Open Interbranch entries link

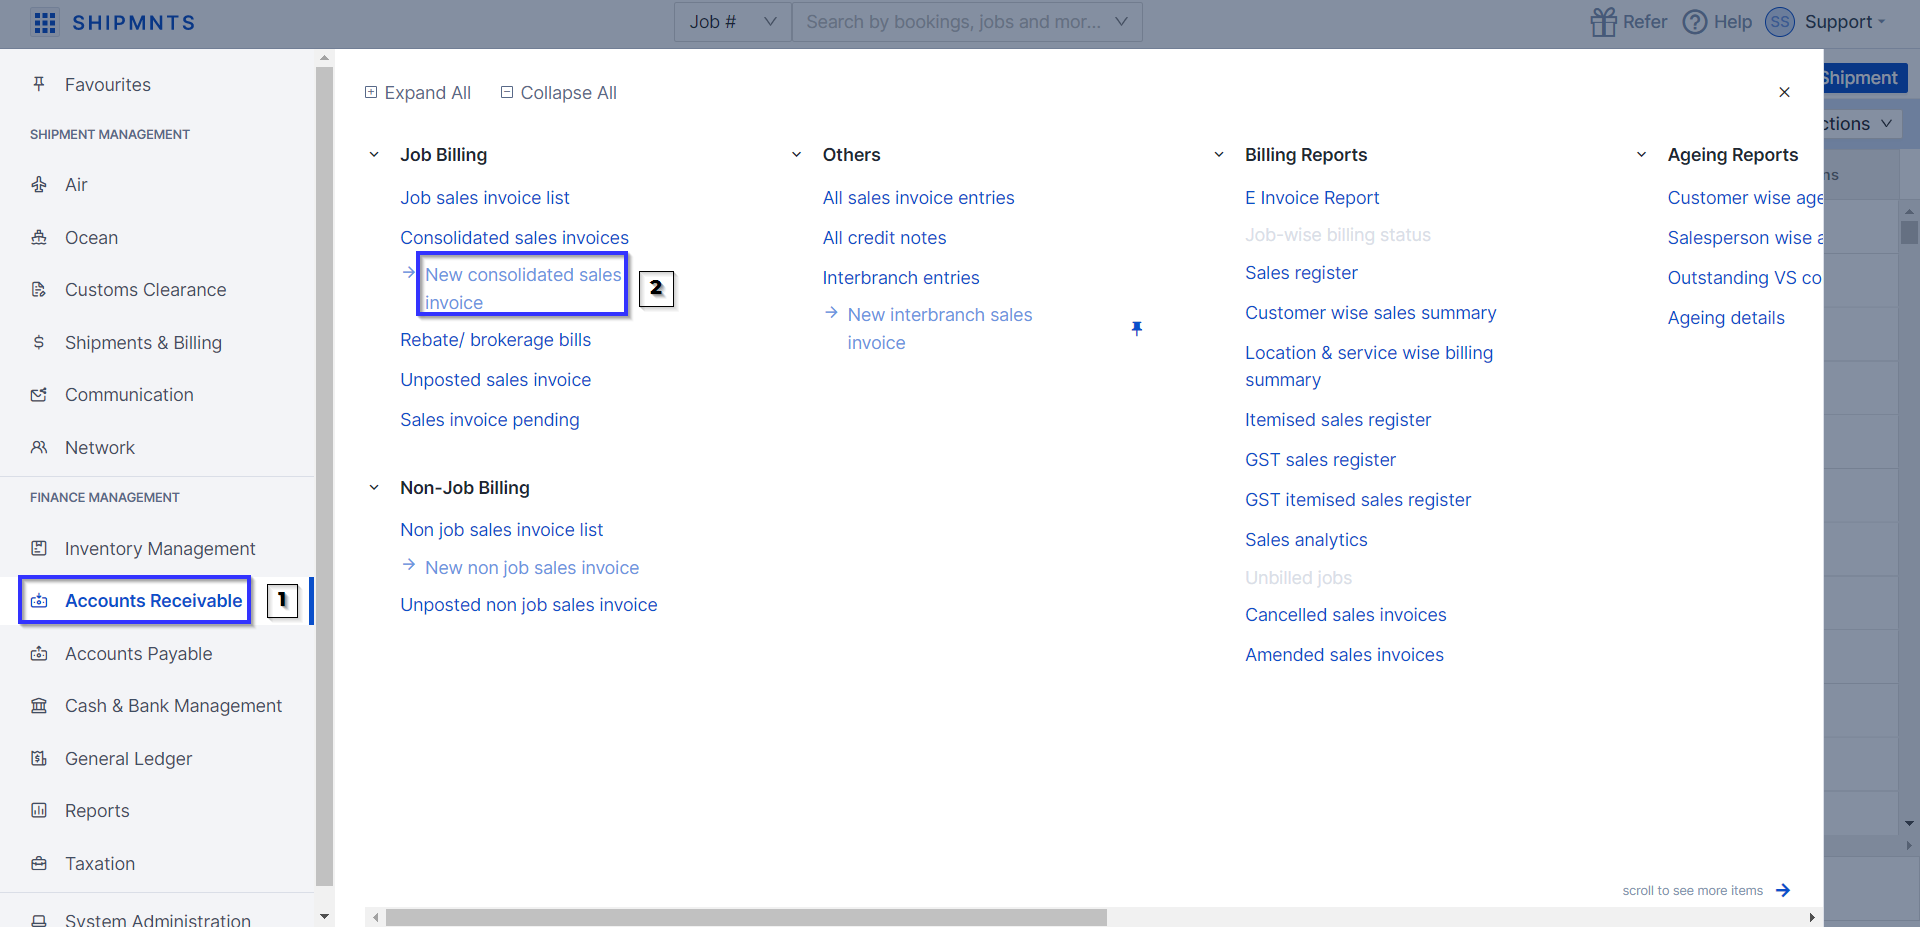coord(901,277)
